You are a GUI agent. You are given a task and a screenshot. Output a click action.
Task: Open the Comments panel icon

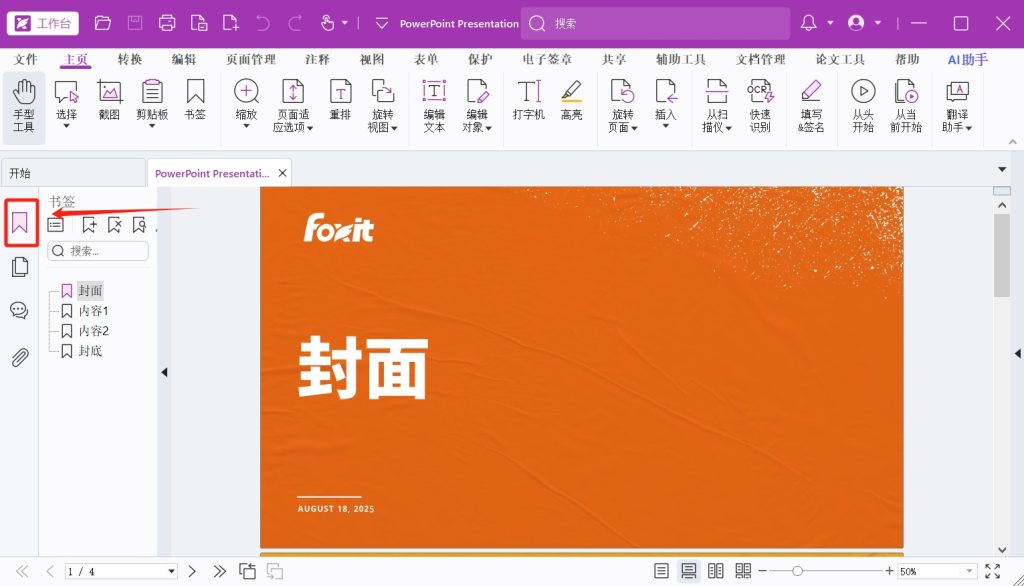coord(19,310)
